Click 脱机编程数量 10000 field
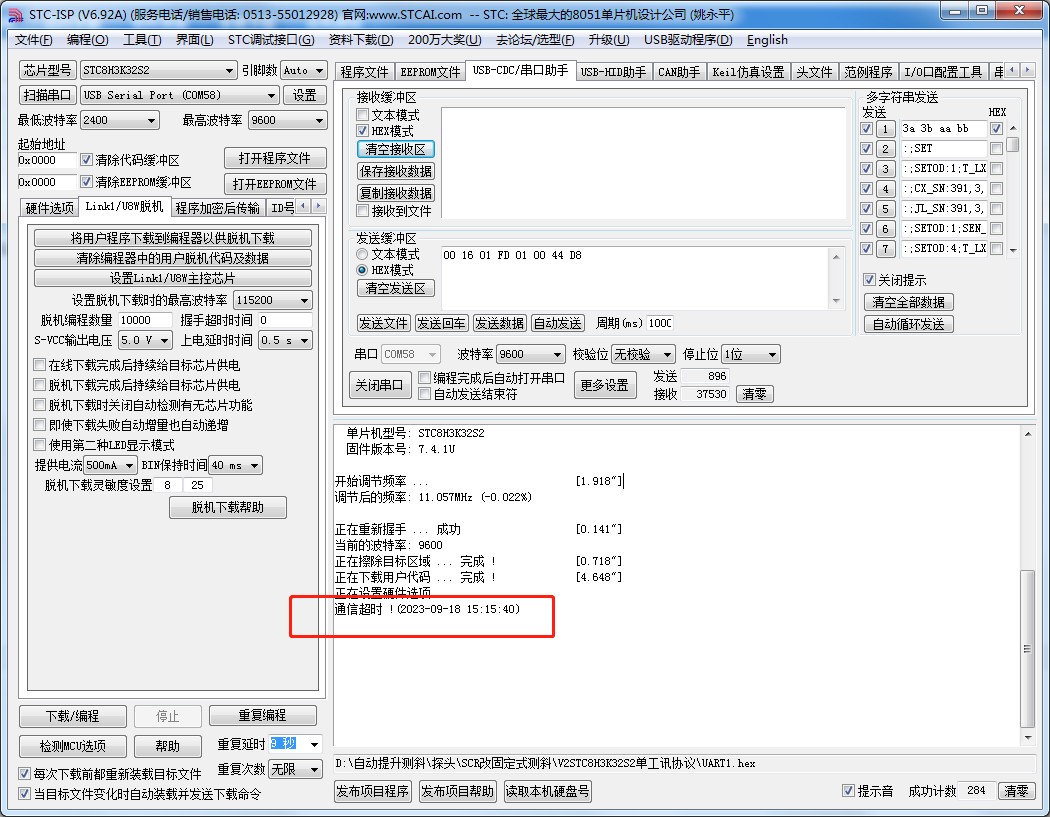The image size is (1050, 817). click(x=145, y=320)
